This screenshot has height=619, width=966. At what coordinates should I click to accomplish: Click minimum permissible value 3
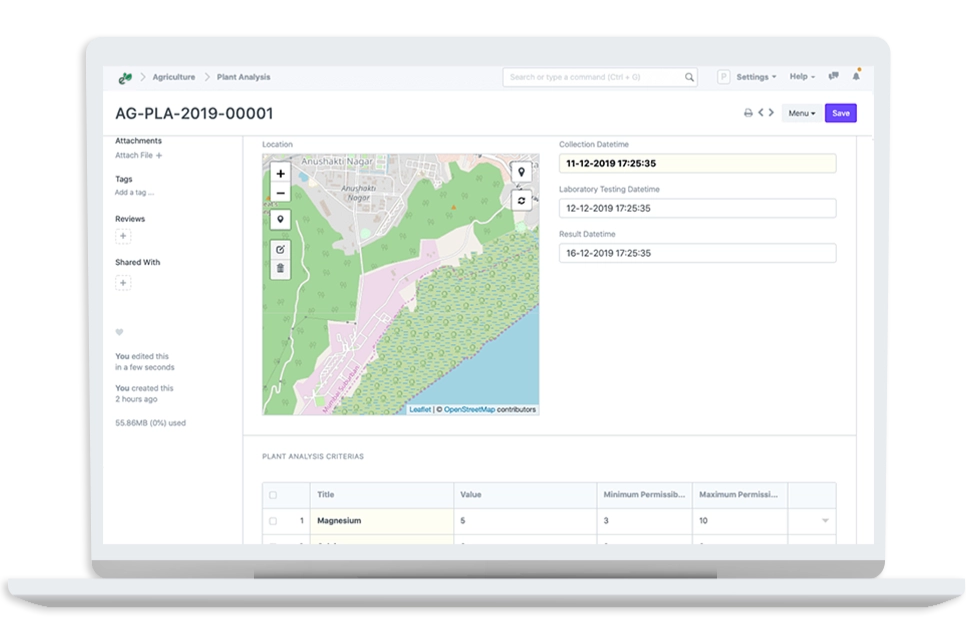[x=644, y=521]
